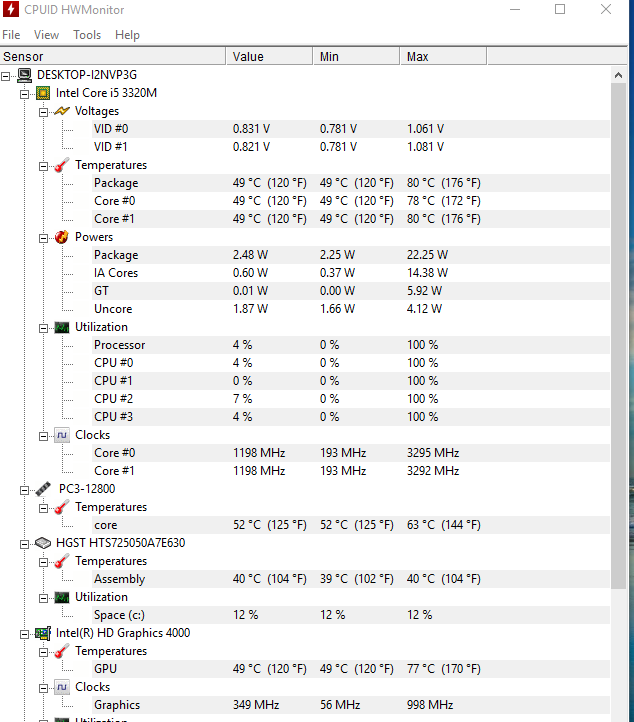Open the File menu

tap(11, 35)
